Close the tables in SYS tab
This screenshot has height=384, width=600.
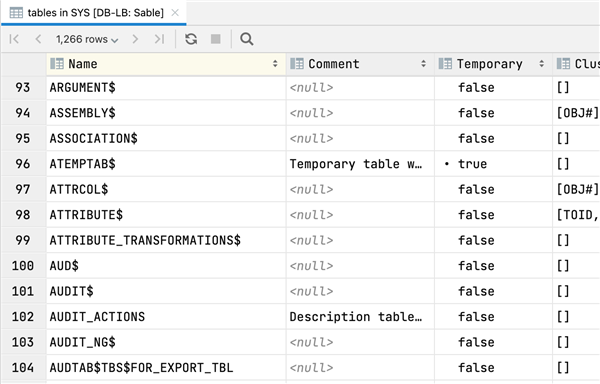(175, 13)
